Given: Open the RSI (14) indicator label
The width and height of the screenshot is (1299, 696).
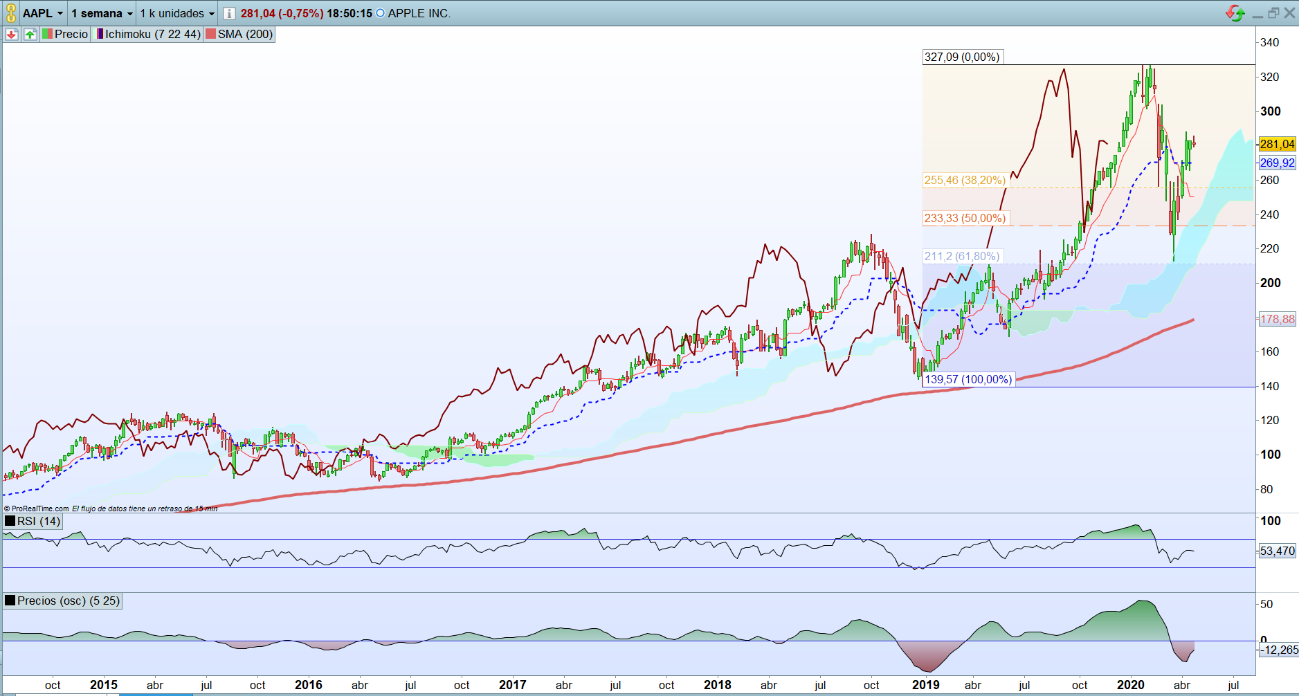Looking at the screenshot, I should pos(34,521).
